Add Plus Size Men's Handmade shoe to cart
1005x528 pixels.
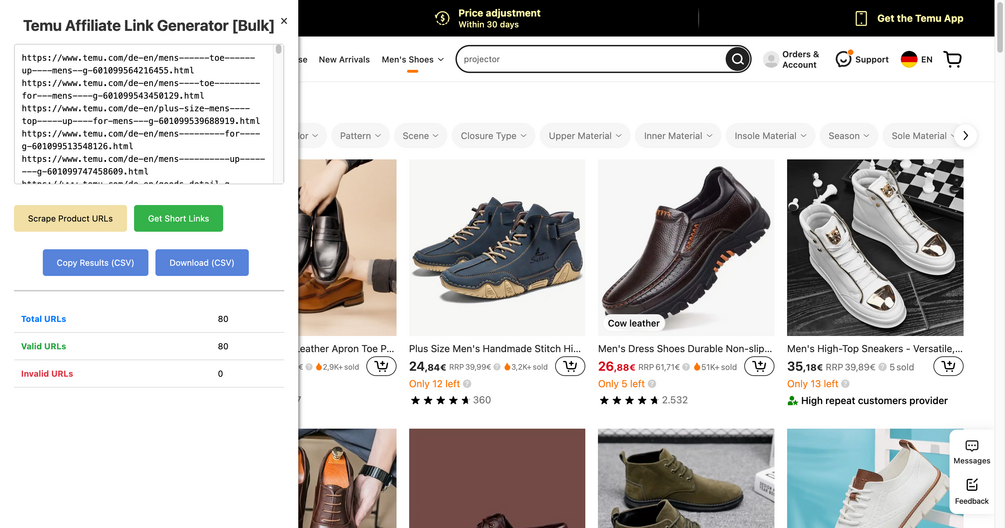click(570, 367)
